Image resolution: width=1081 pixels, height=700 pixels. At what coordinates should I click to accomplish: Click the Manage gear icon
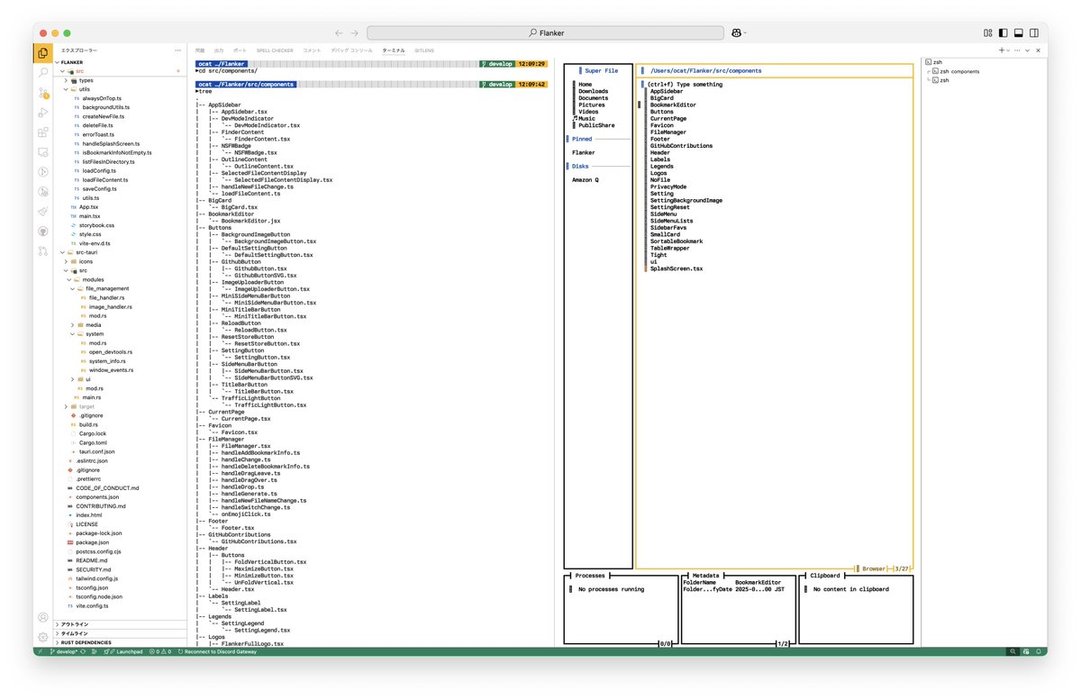(43, 637)
